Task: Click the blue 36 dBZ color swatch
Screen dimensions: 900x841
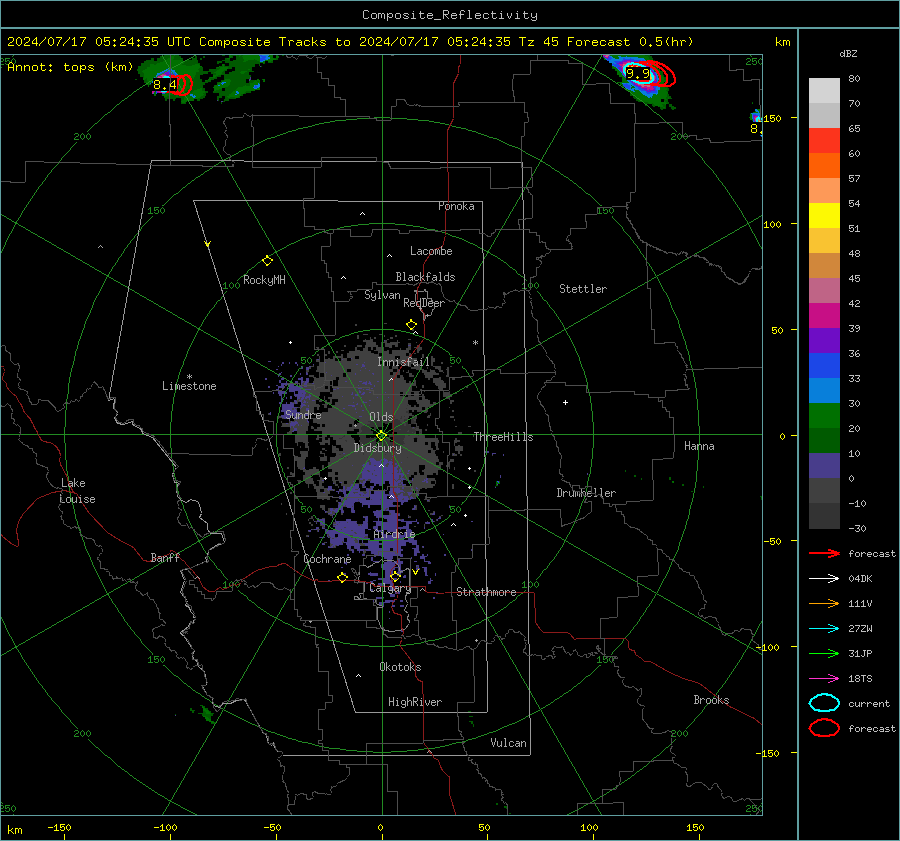Action: pyautogui.click(x=824, y=365)
